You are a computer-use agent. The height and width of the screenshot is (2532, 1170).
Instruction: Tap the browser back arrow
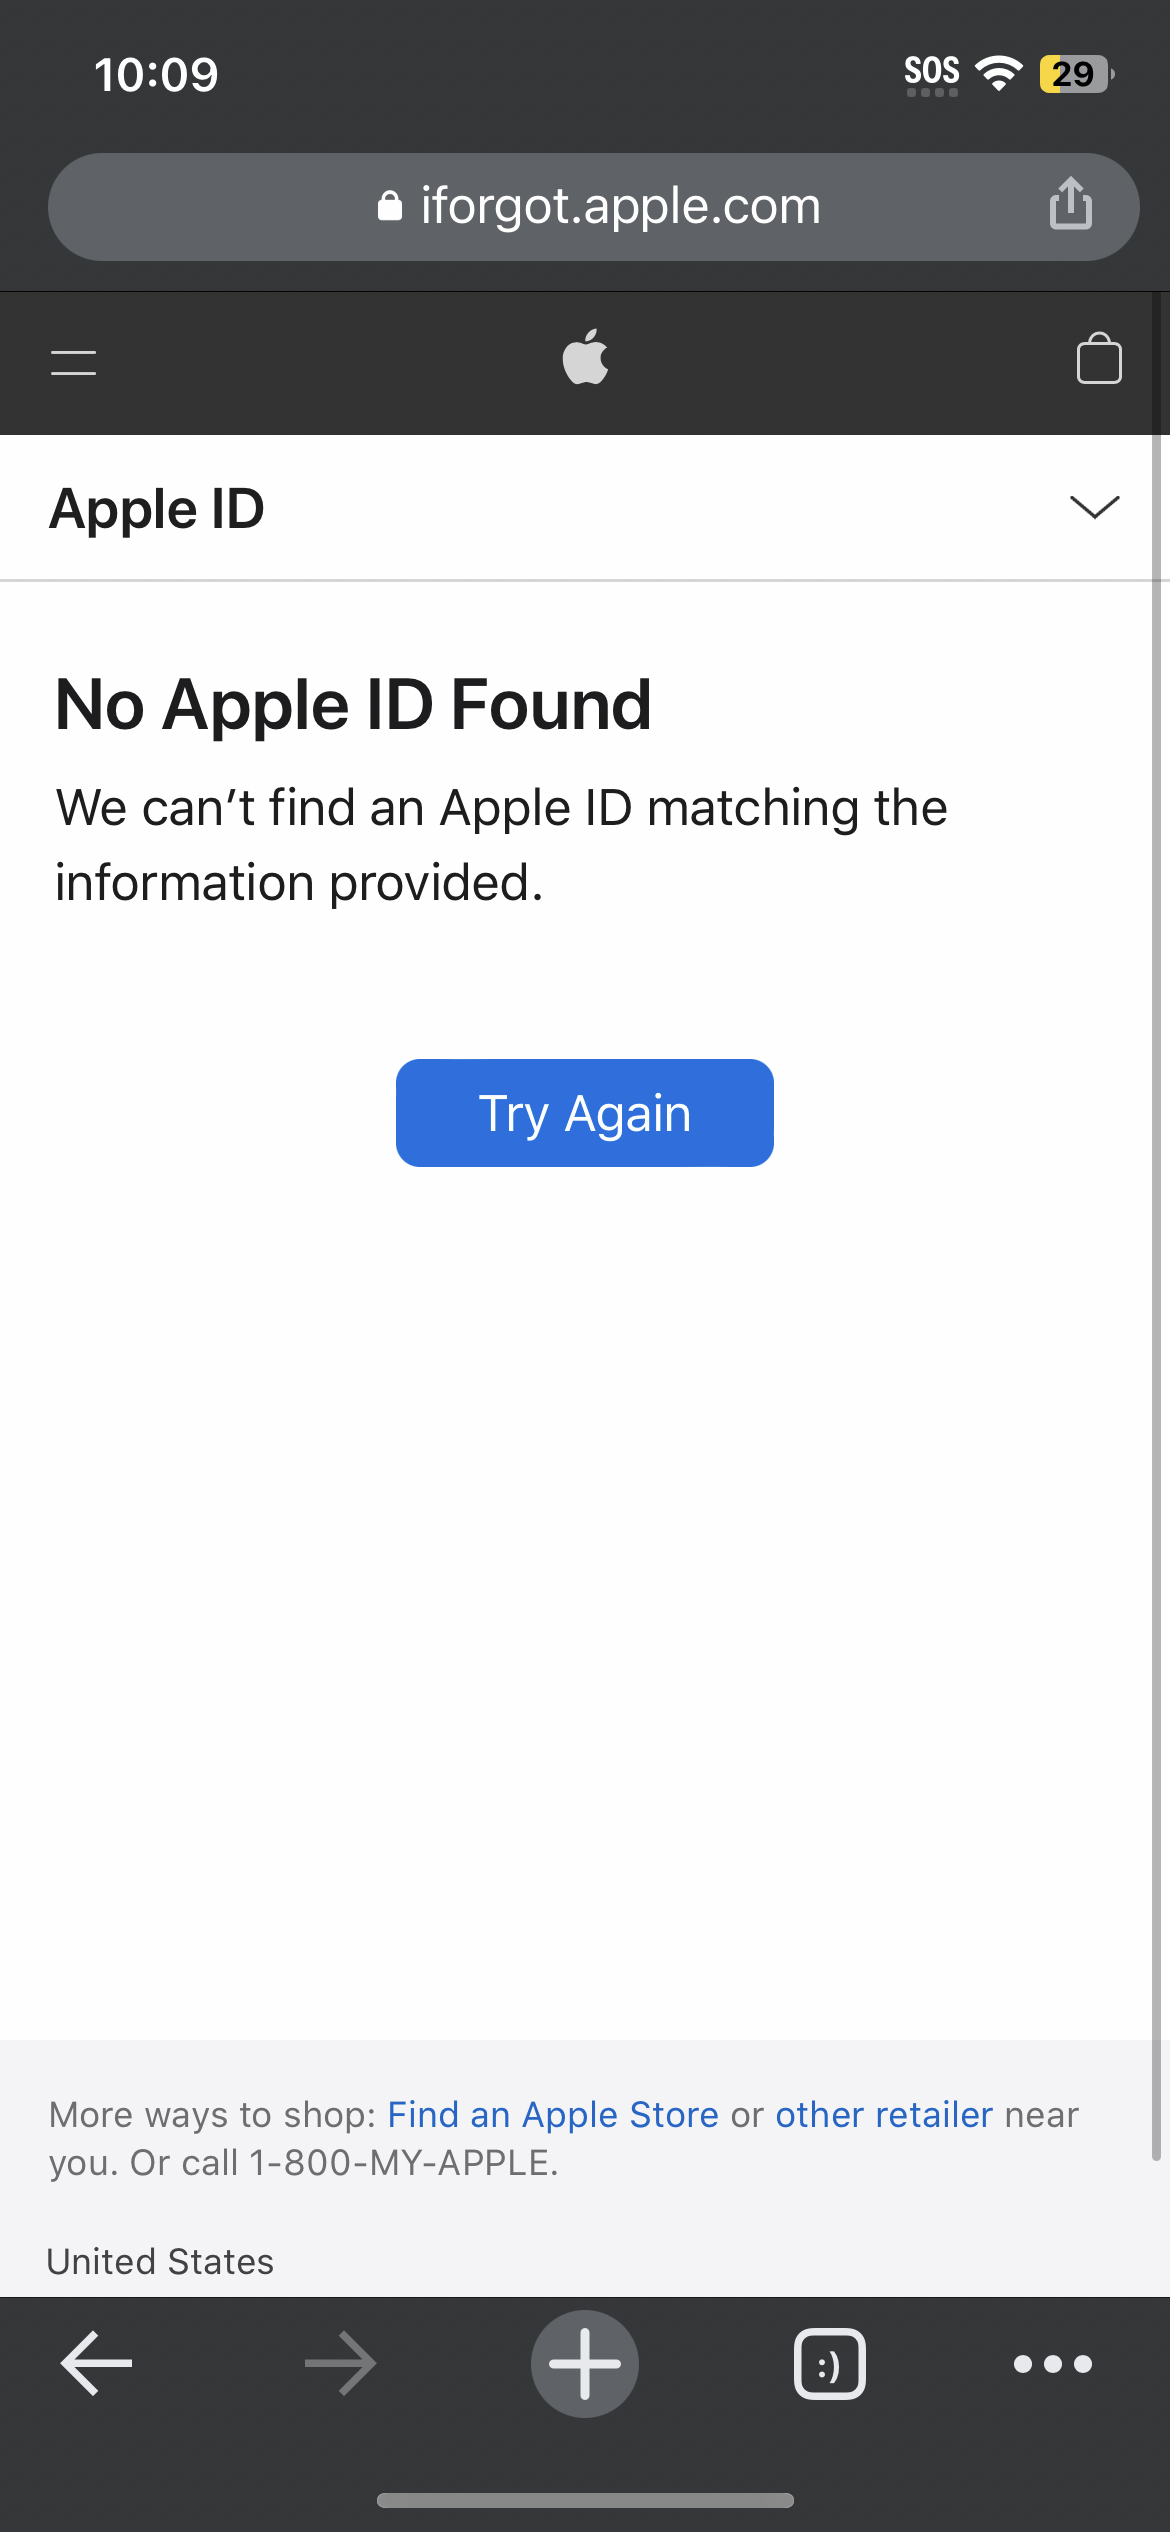click(x=96, y=2364)
